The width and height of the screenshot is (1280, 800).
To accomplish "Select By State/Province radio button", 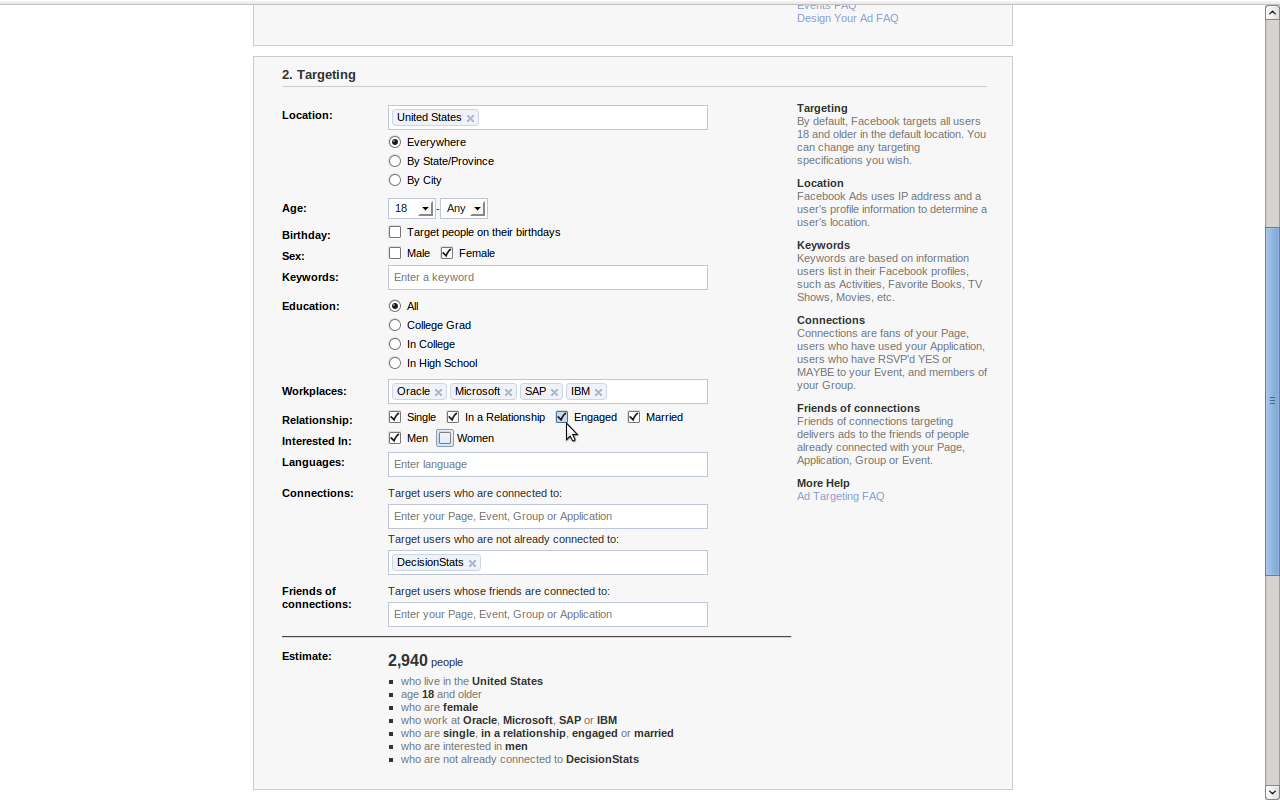I will click(395, 161).
